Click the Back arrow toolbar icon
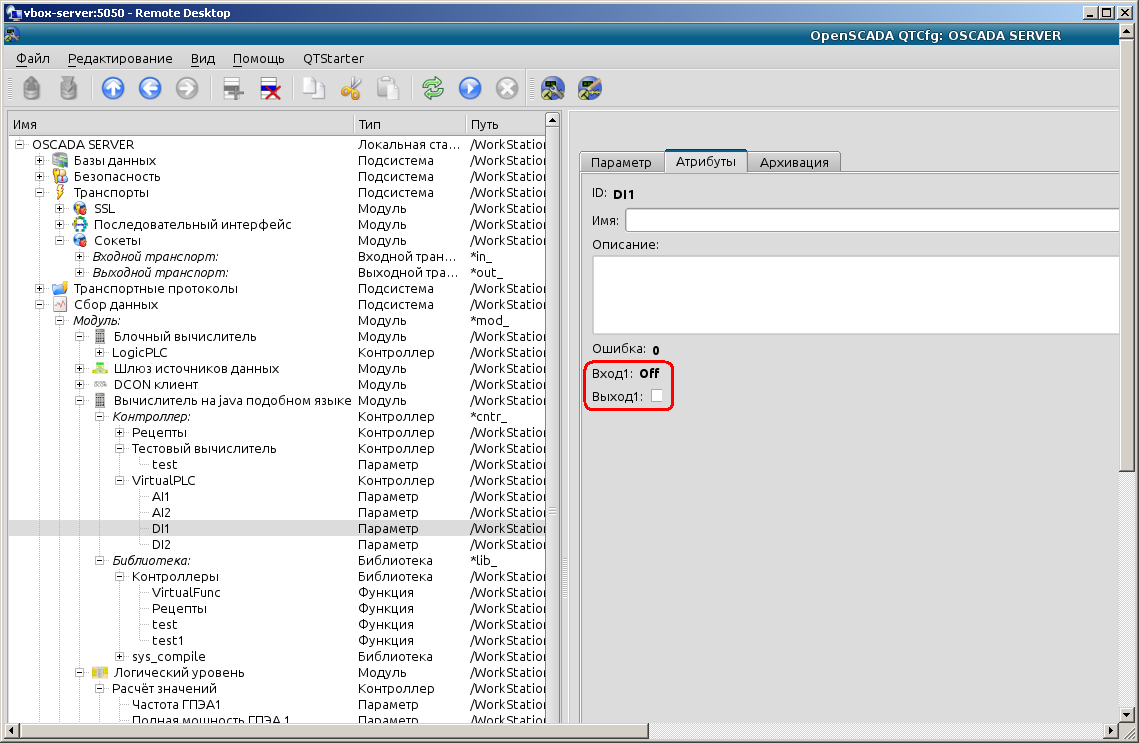 (x=150, y=89)
